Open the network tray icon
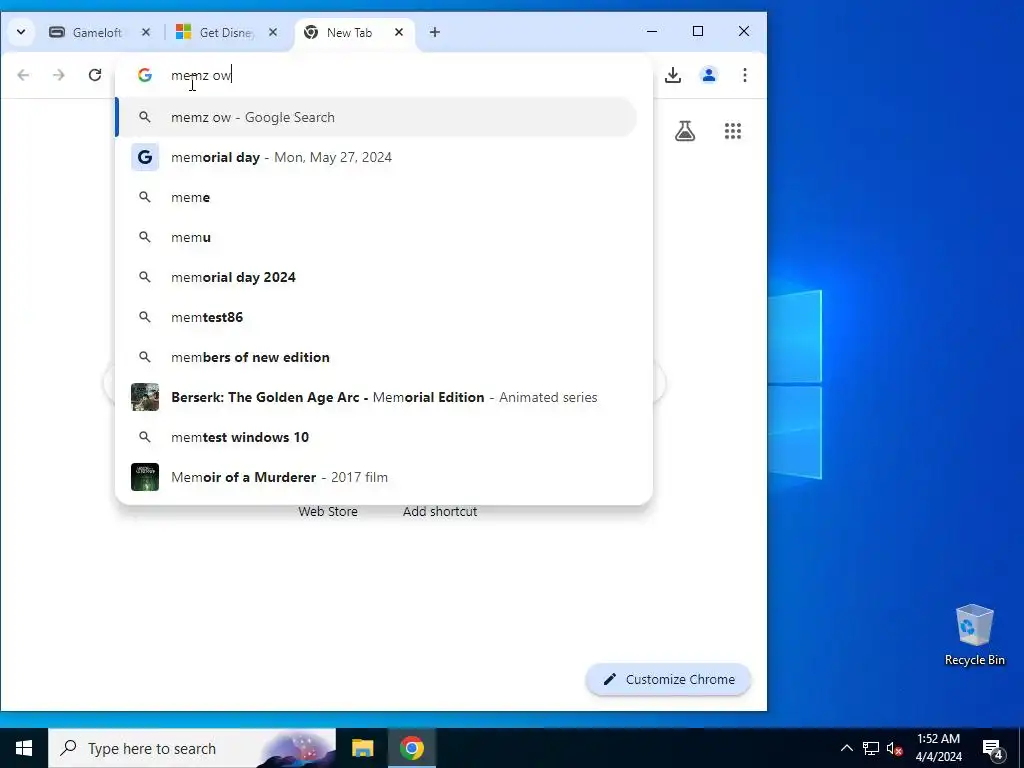1024x768 pixels. point(871,748)
